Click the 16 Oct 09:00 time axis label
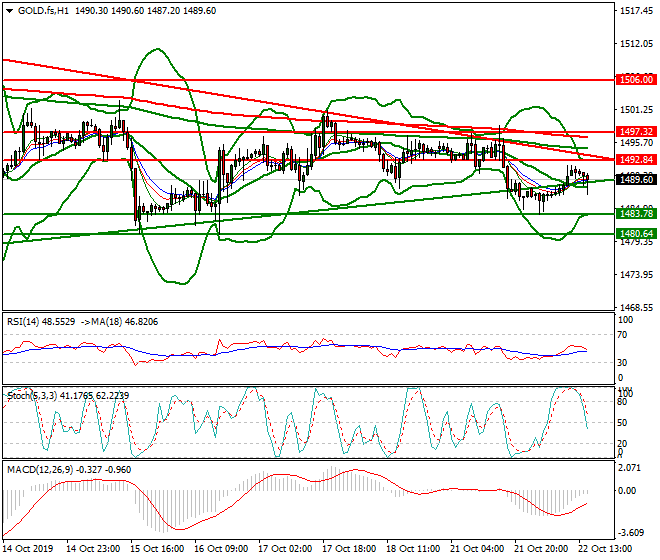 tap(221, 549)
